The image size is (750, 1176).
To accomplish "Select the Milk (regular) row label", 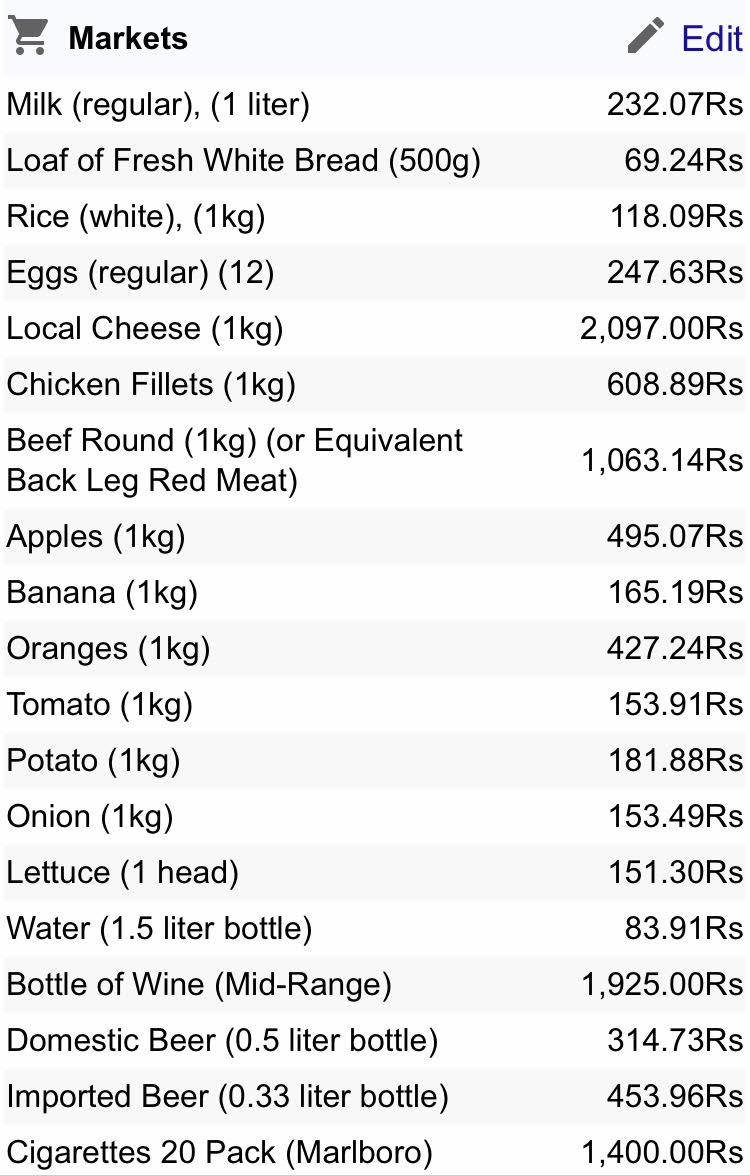I will 158,104.
